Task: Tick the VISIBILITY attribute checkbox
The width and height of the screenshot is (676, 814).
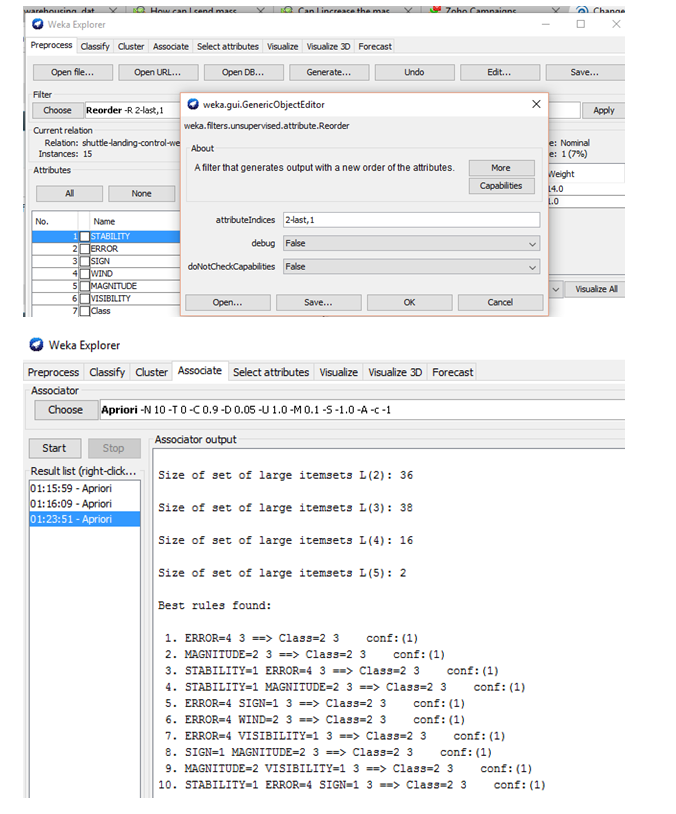Action: 85,299
